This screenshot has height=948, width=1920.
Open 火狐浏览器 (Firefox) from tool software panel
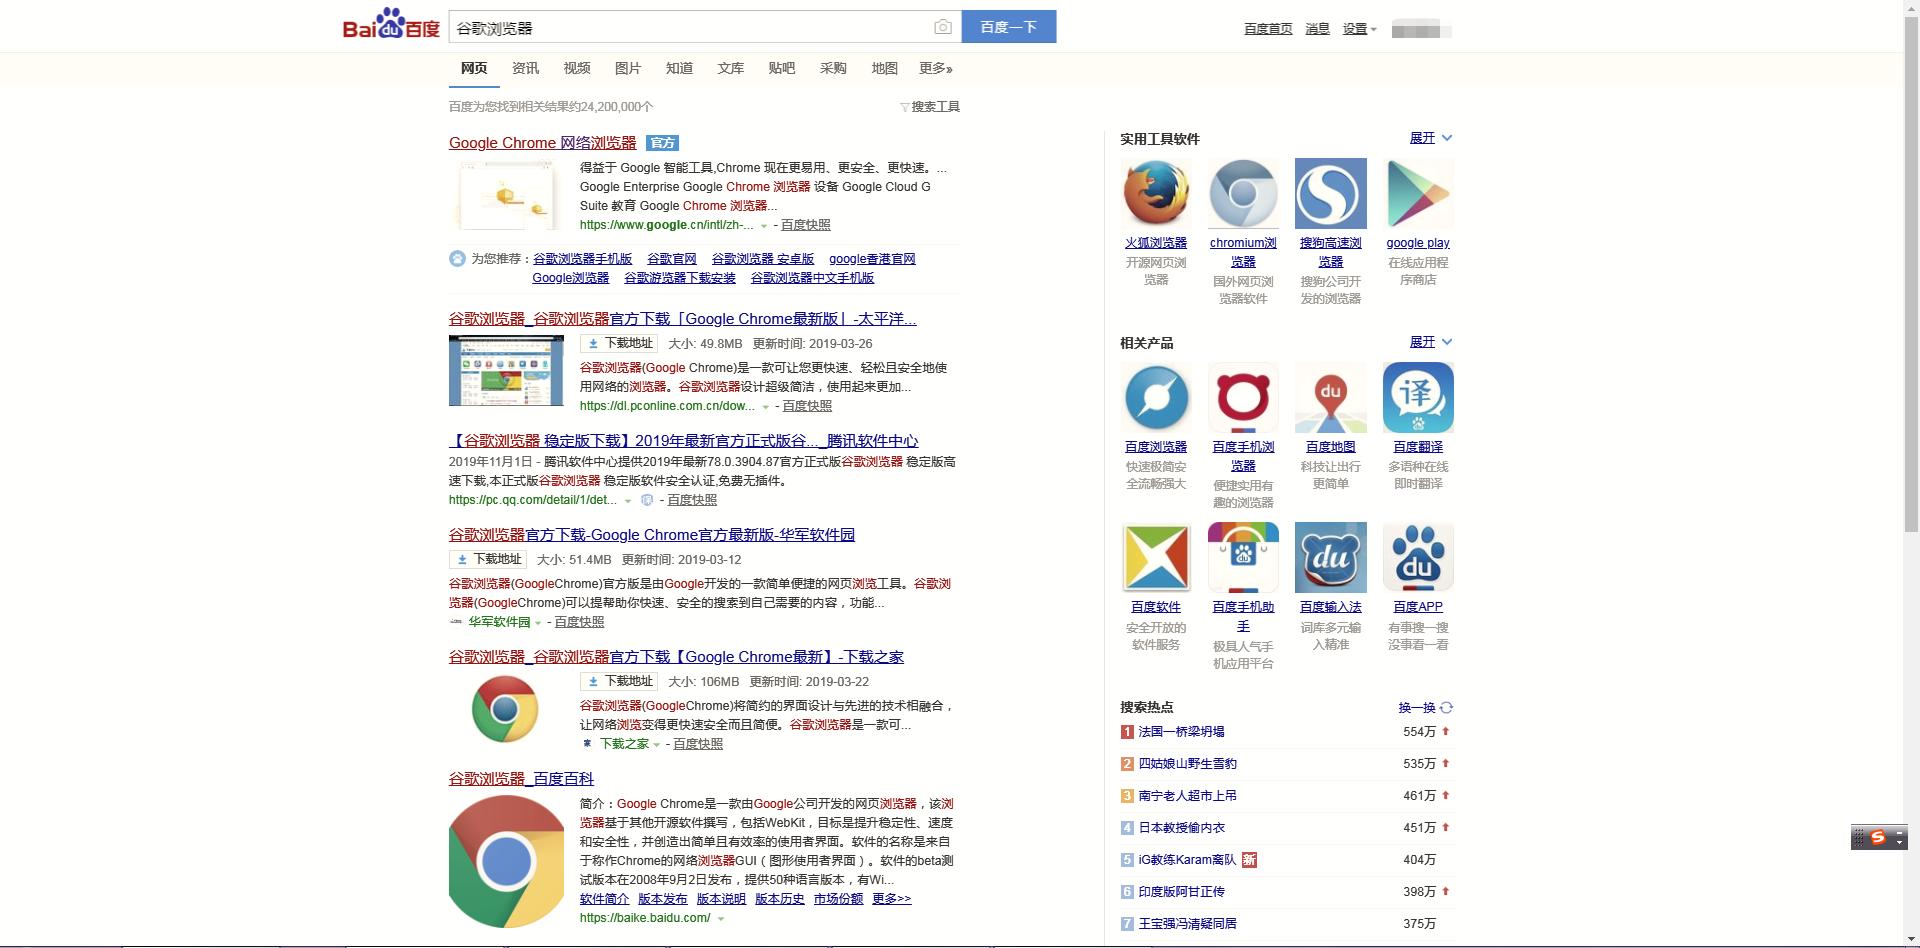[1157, 193]
